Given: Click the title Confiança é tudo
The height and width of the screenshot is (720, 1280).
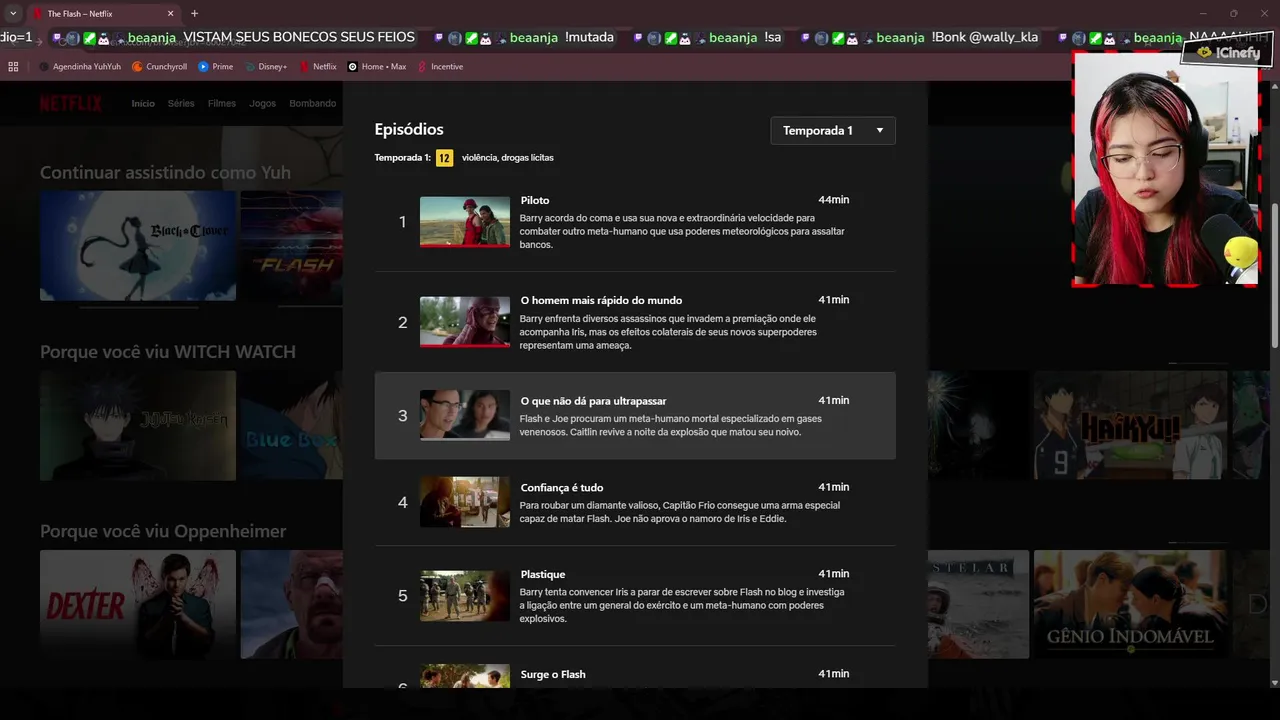Looking at the screenshot, I should [562, 488].
